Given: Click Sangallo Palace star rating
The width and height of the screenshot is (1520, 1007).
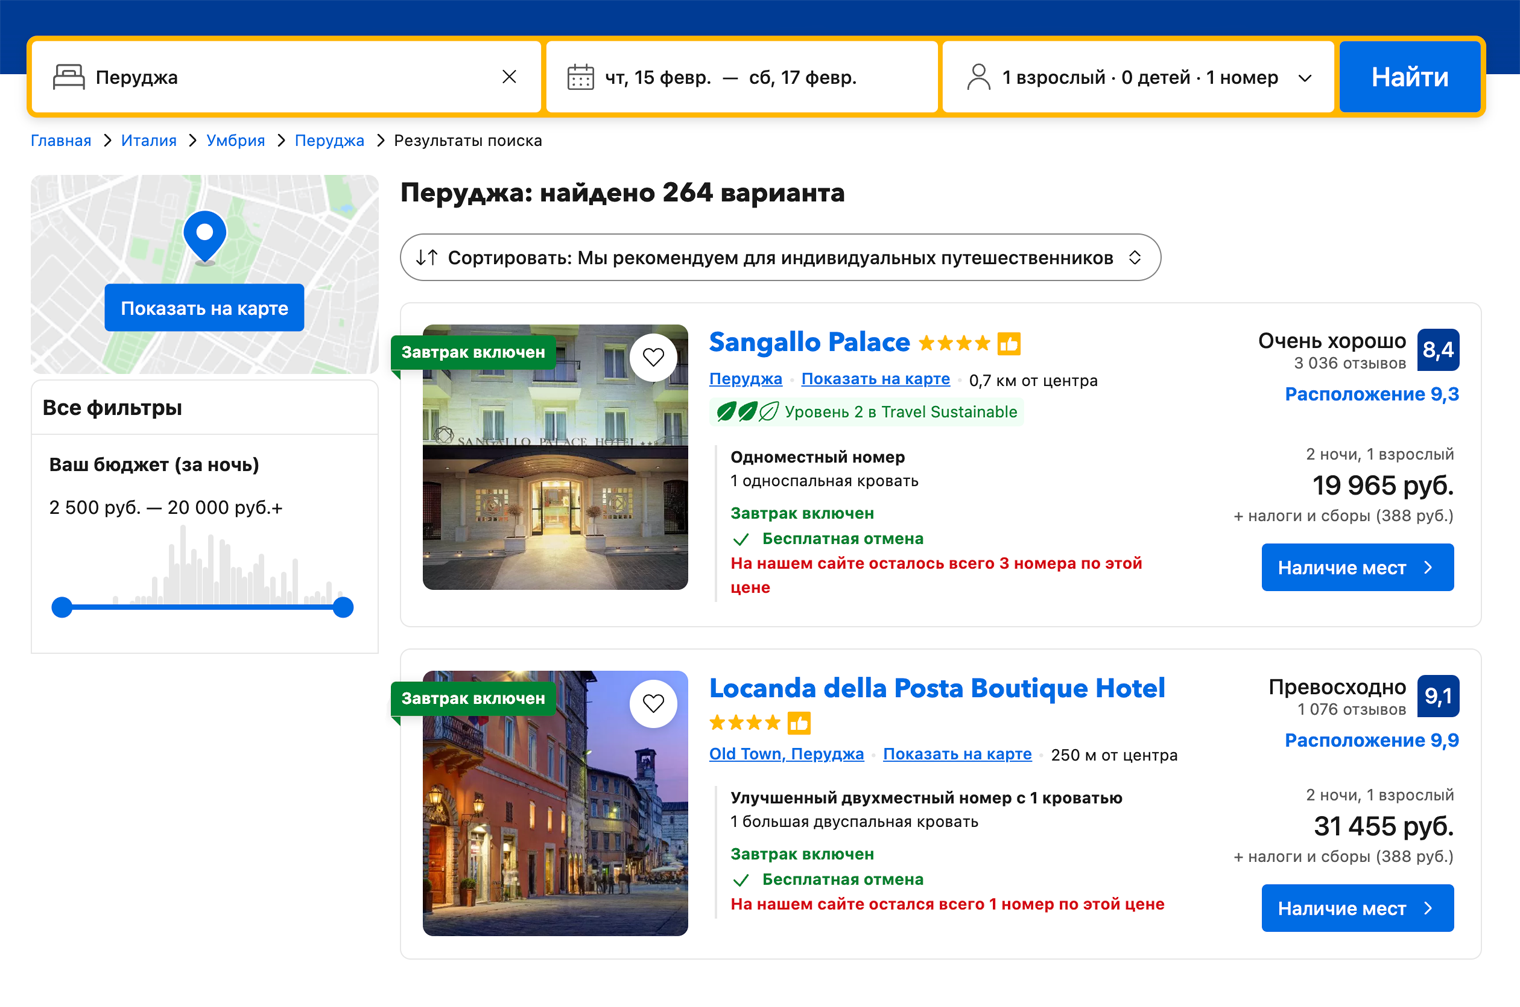Looking at the screenshot, I should pos(954,344).
